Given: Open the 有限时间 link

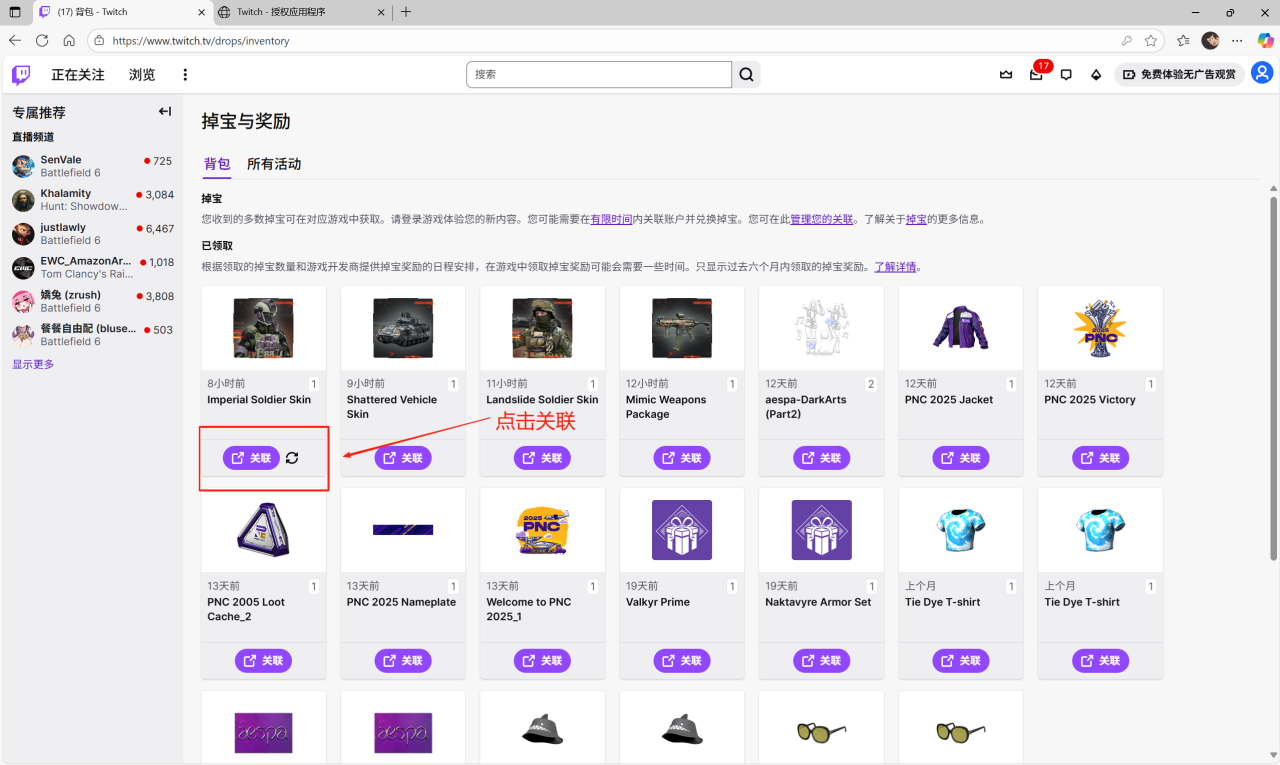Looking at the screenshot, I should [x=611, y=219].
